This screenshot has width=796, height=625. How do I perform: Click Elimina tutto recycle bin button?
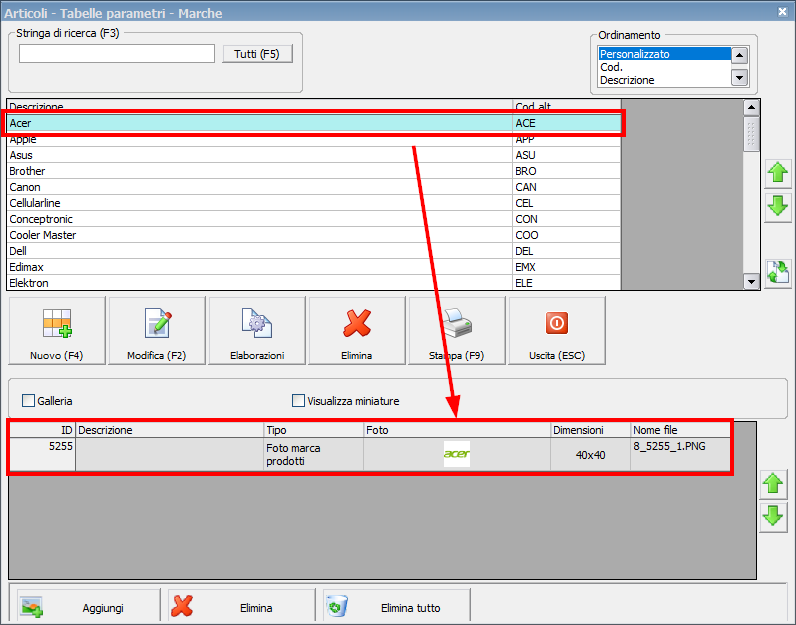tap(397, 607)
